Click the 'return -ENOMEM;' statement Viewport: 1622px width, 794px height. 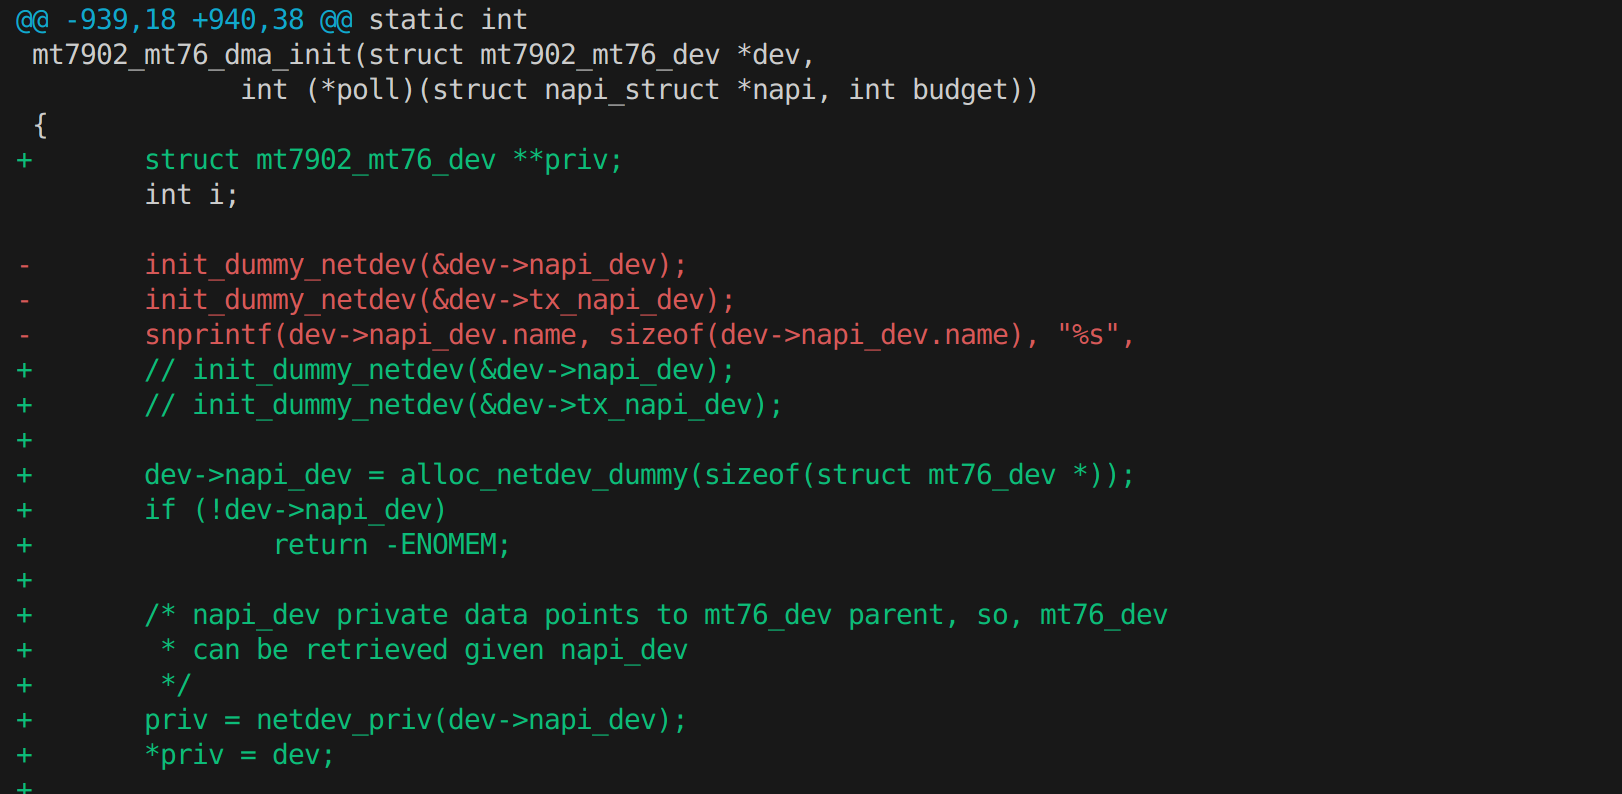[391, 545]
